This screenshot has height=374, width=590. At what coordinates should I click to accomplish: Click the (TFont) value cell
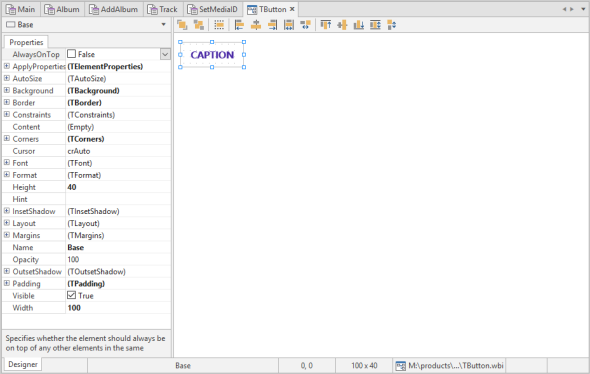pyautogui.click(x=118, y=163)
